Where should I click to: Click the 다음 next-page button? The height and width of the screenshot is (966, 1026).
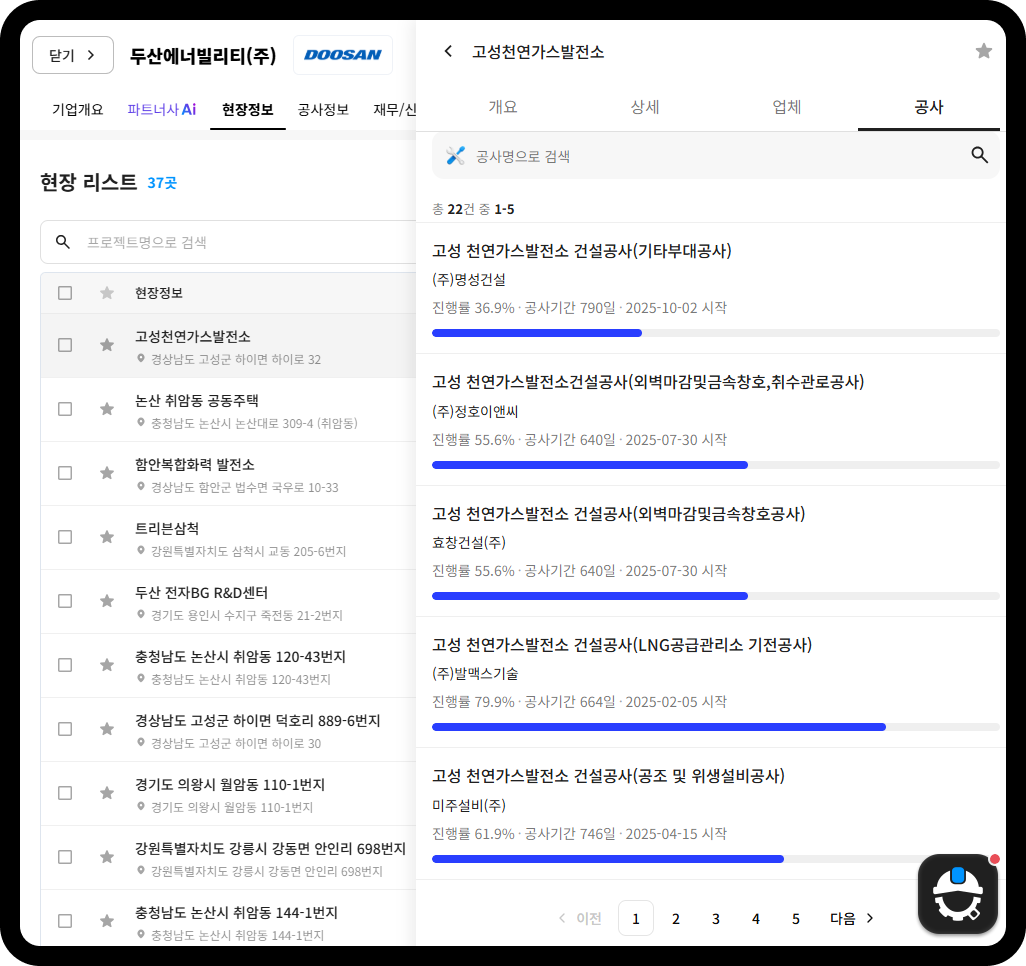point(852,918)
